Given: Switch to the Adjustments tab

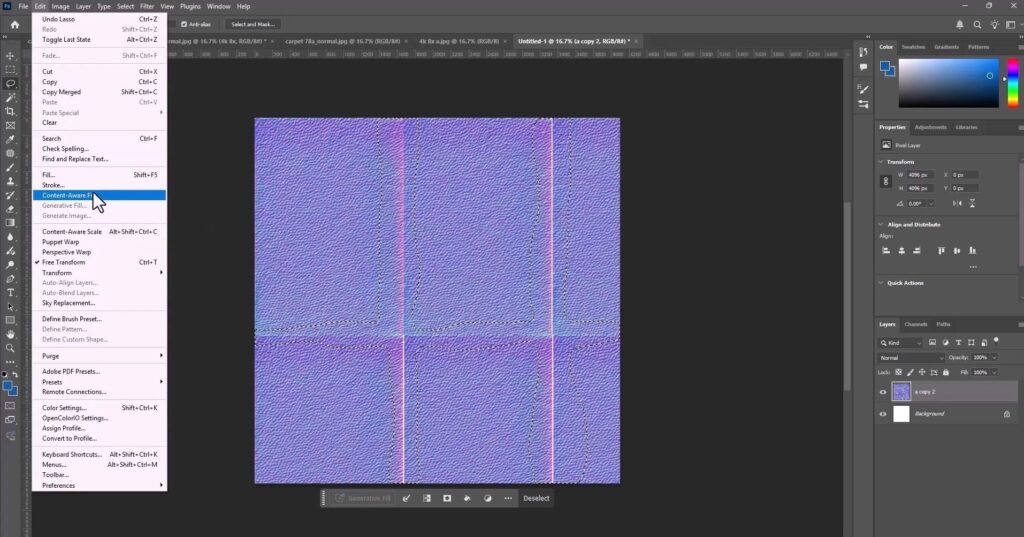Looking at the screenshot, I should pyautogui.click(x=930, y=127).
